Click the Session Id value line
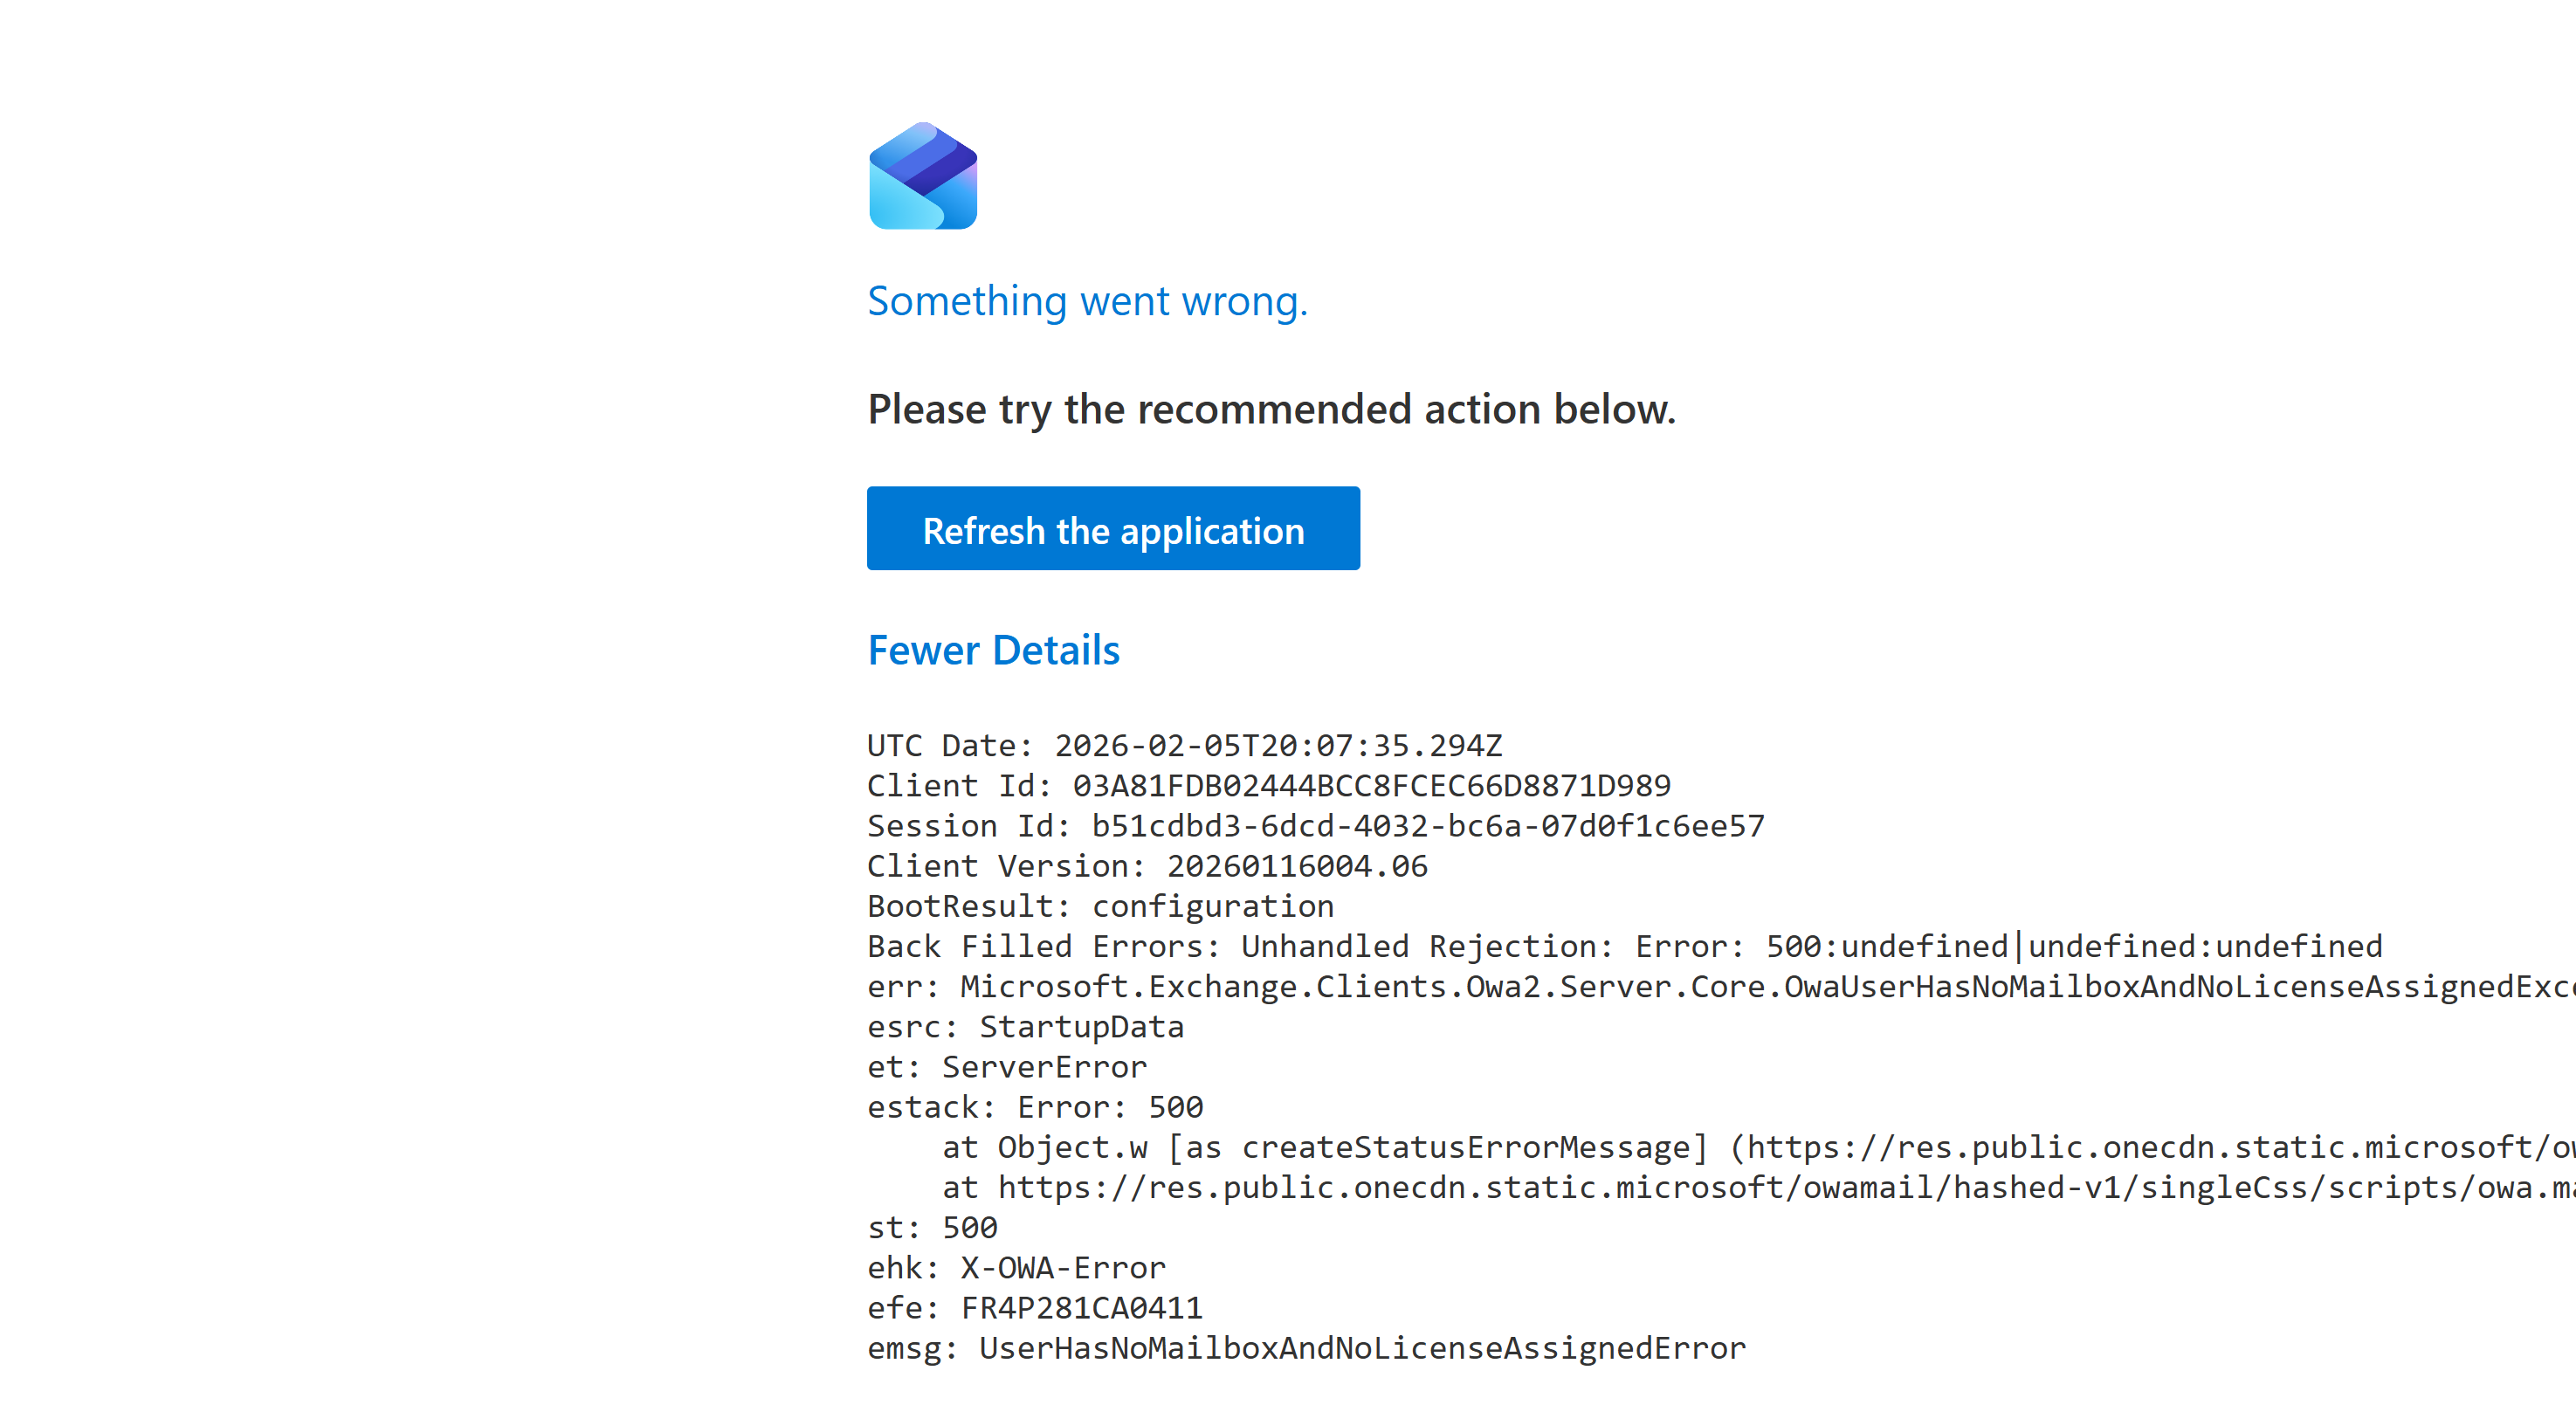This screenshot has height=1405, width=2576. pos(1315,826)
